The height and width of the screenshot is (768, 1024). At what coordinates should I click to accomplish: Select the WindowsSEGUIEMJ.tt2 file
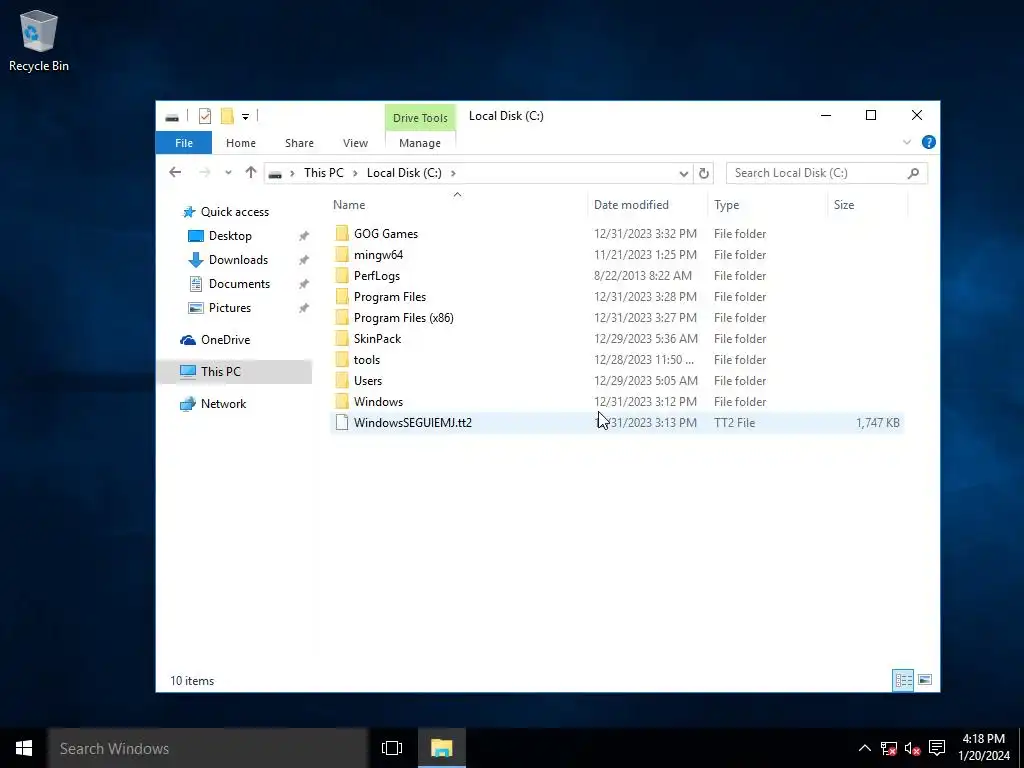[616, 423]
